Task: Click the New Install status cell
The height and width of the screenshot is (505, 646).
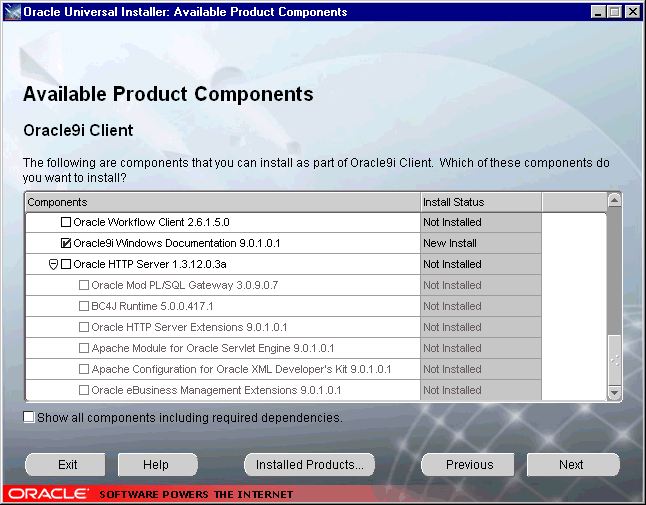Action: click(x=481, y=243)
